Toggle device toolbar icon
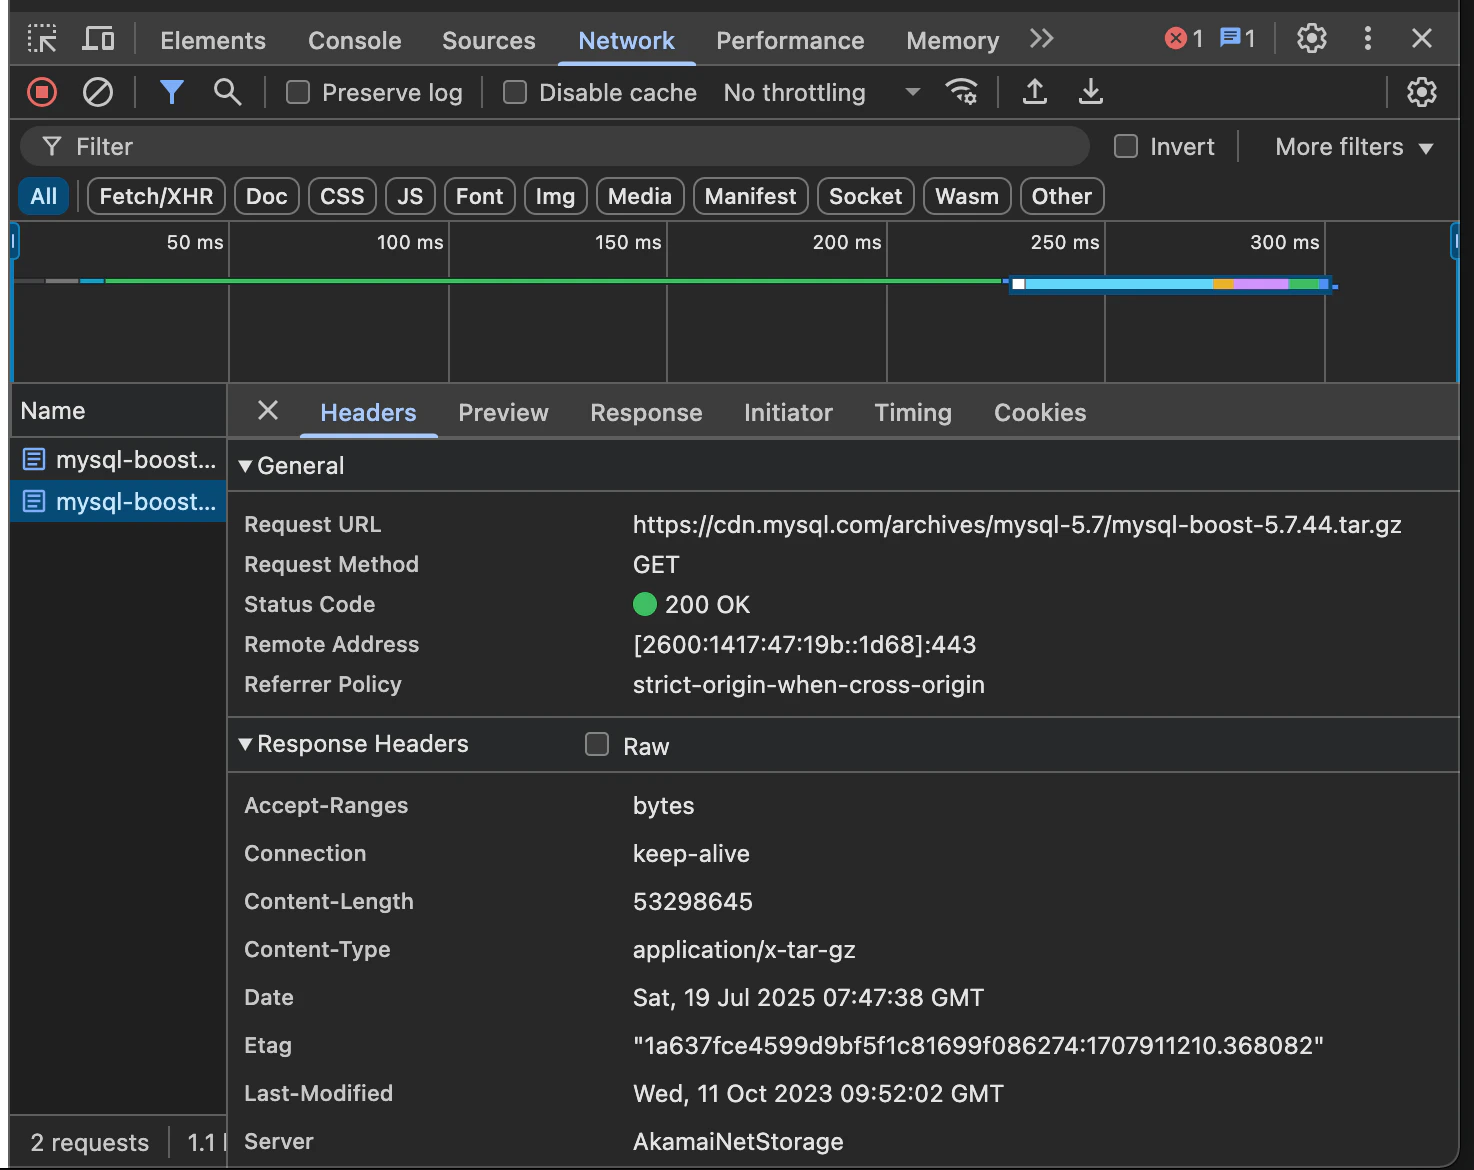This screenshot has width=1474, height=1170. [98, 39]
